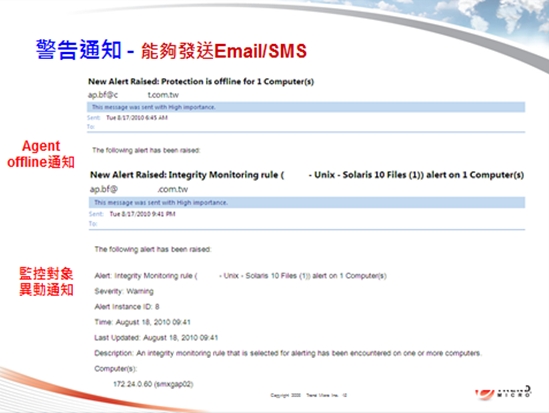The width and height of the screenshot is (549, 413).
Task: Click the Last Updated August 18 line
Action: pyautogui.click(x=156, y=338)
